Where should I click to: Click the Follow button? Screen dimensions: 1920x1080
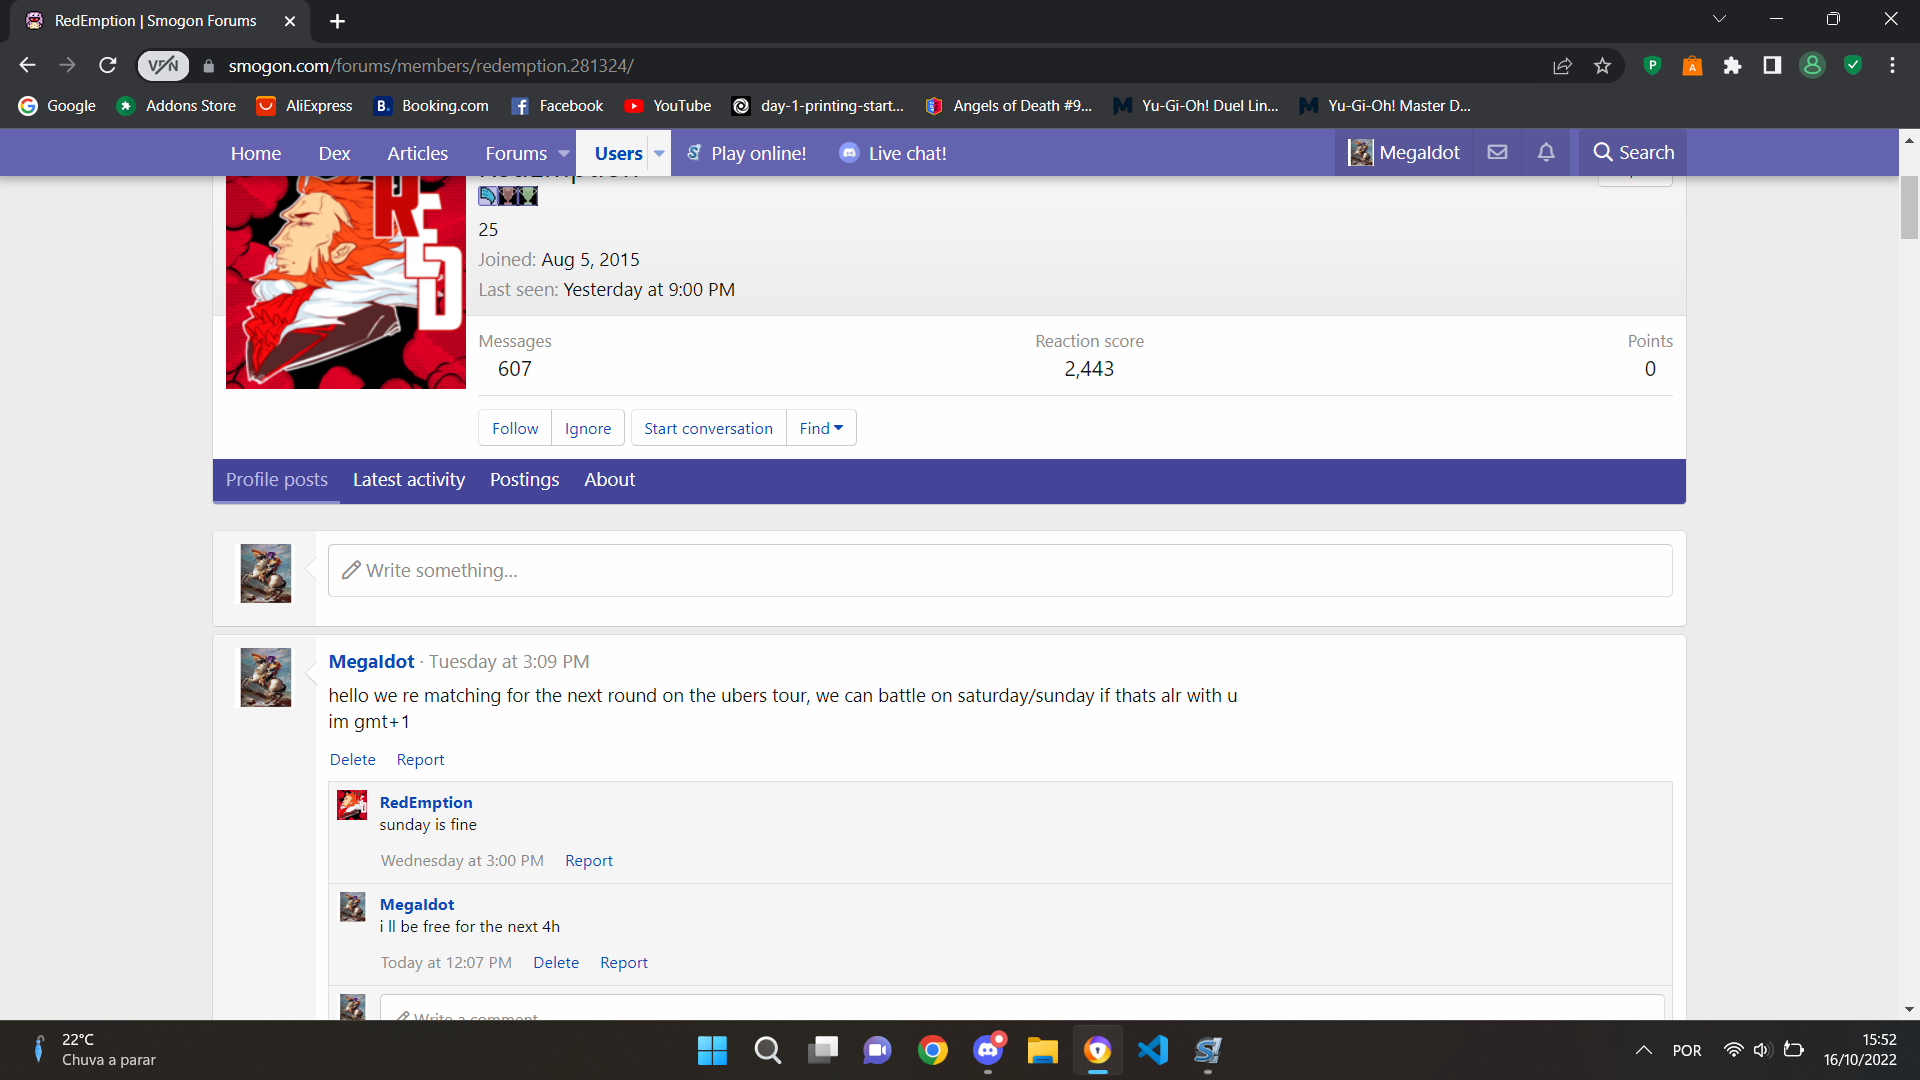pyautogui.click(x=515, y=428)
